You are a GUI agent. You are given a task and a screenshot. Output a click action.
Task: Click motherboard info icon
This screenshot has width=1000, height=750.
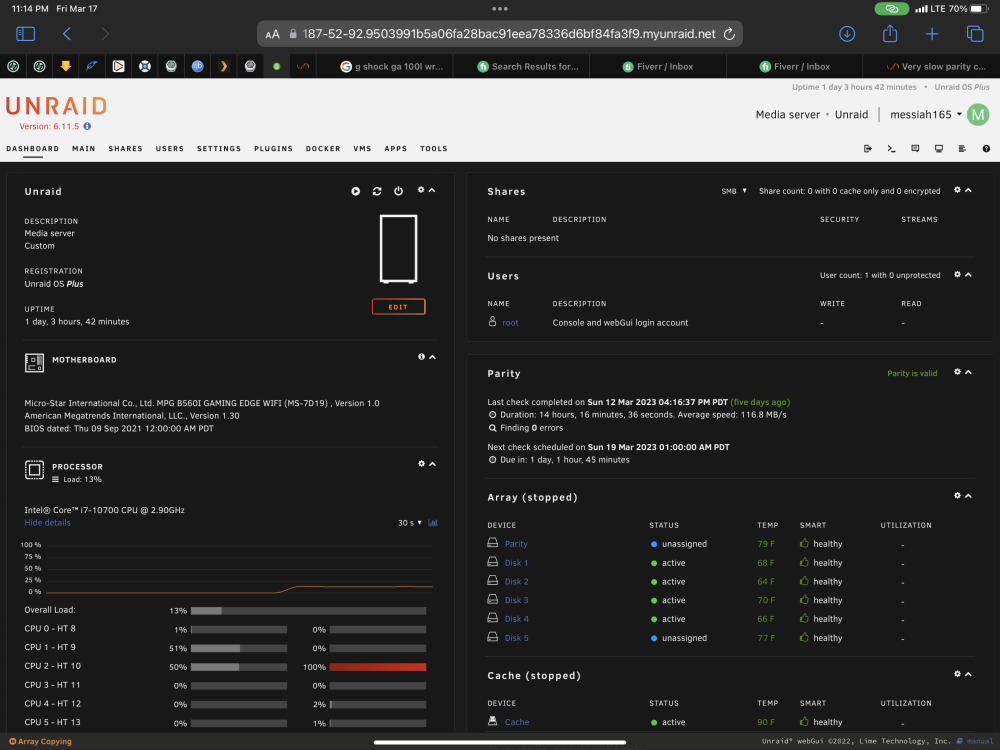pos(422,357)
